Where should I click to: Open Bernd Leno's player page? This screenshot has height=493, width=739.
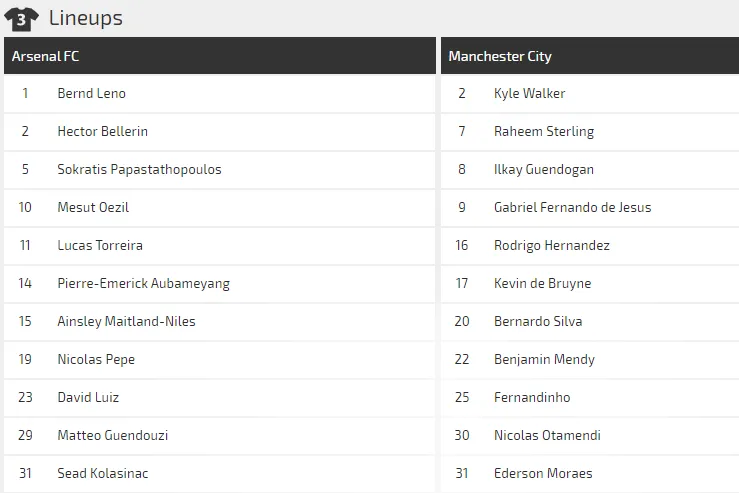(x=91, y=93)
